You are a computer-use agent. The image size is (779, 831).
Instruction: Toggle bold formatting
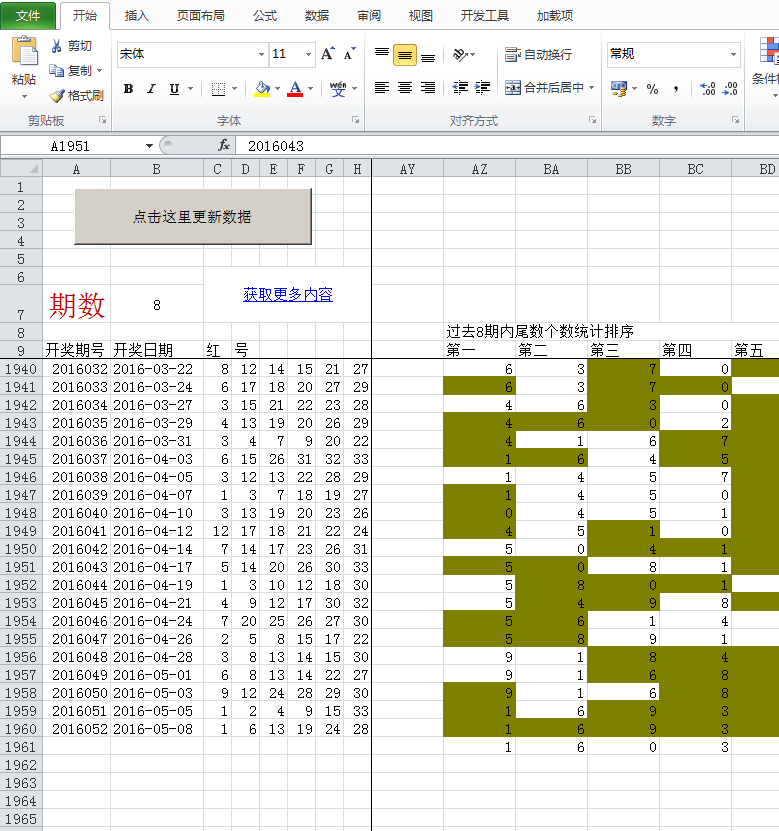coord(128,89)
